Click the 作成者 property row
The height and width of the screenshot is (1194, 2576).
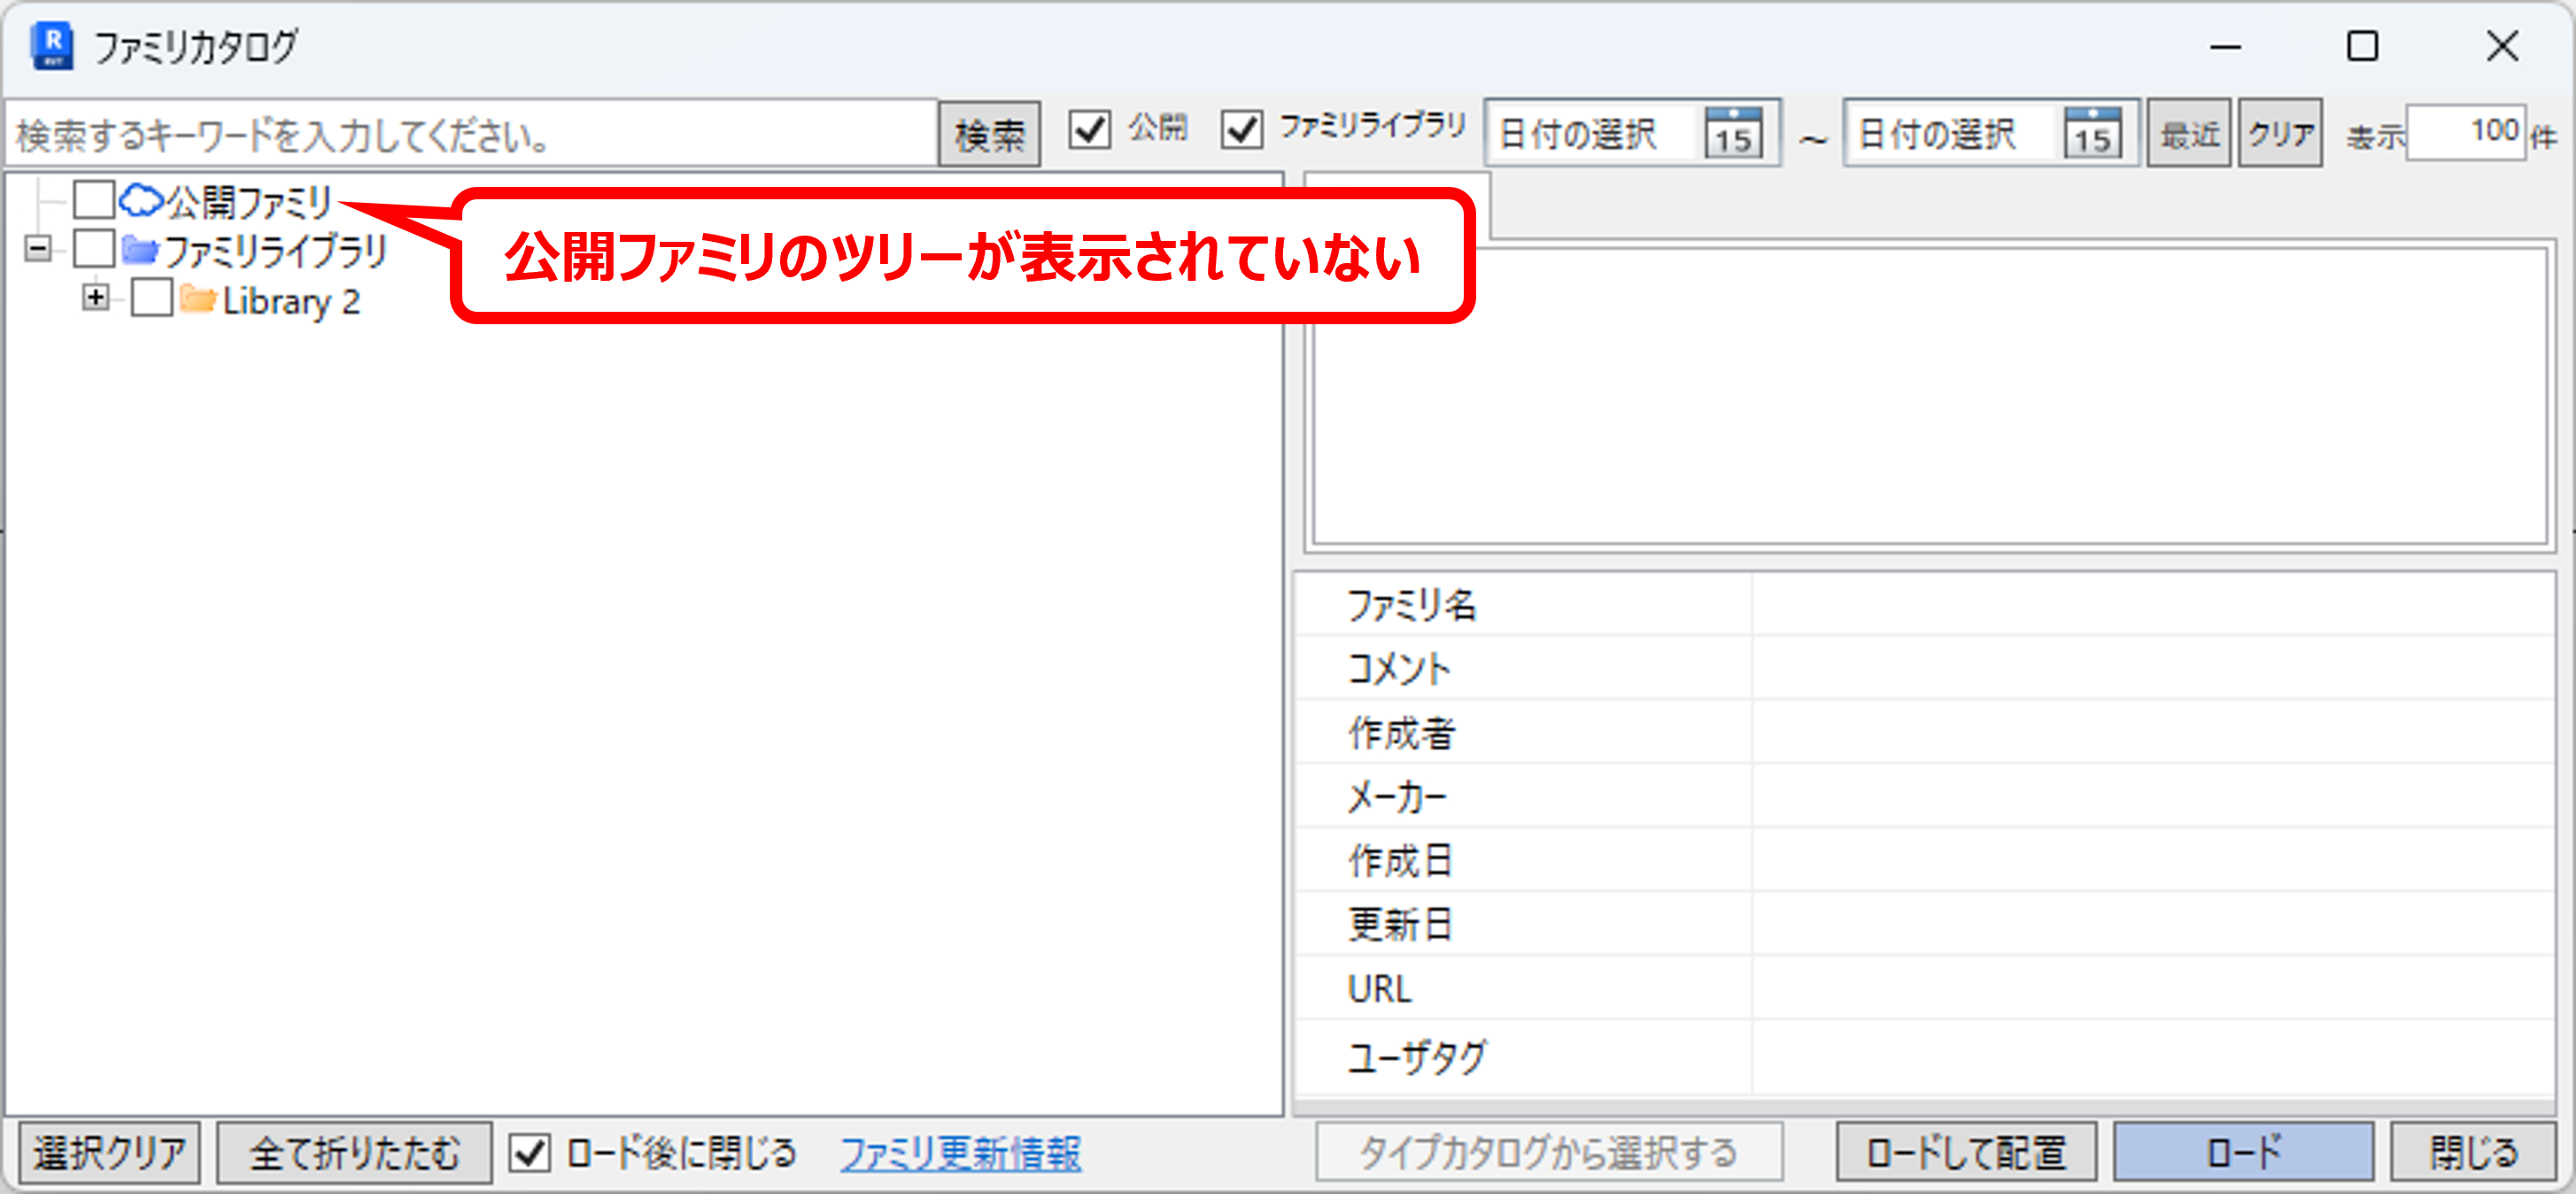(x=1925, y=733)
